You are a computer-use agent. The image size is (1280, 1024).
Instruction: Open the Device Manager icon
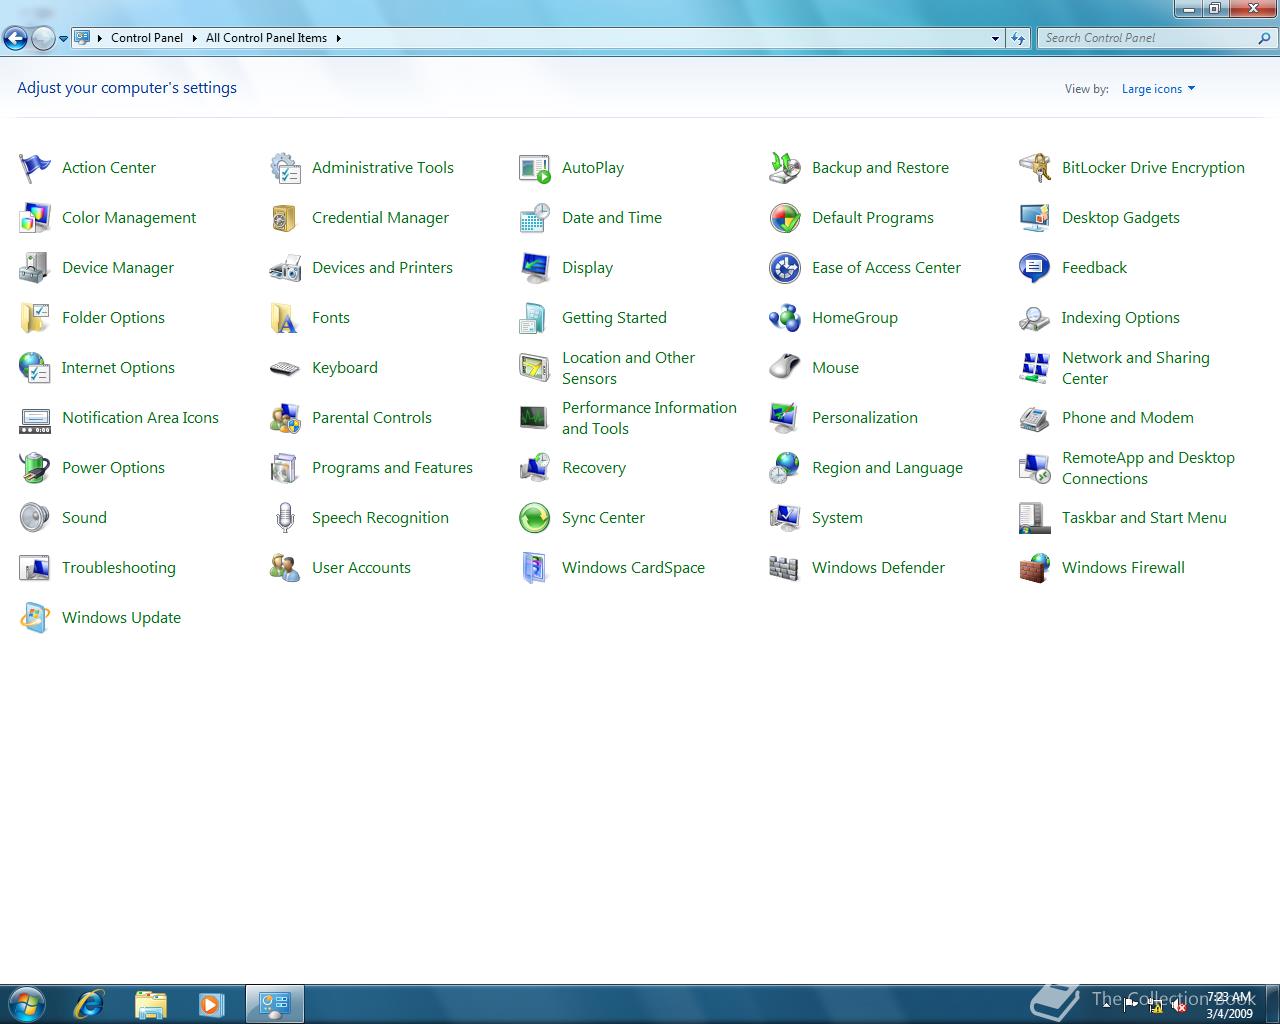(35, 268)
